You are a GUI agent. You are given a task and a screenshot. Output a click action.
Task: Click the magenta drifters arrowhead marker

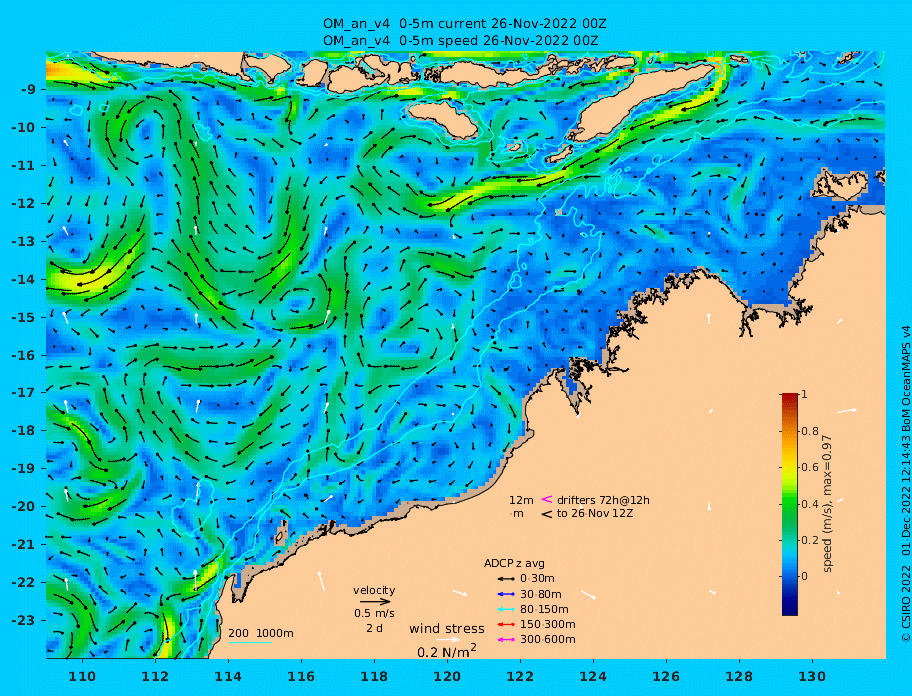coord(547,499)
